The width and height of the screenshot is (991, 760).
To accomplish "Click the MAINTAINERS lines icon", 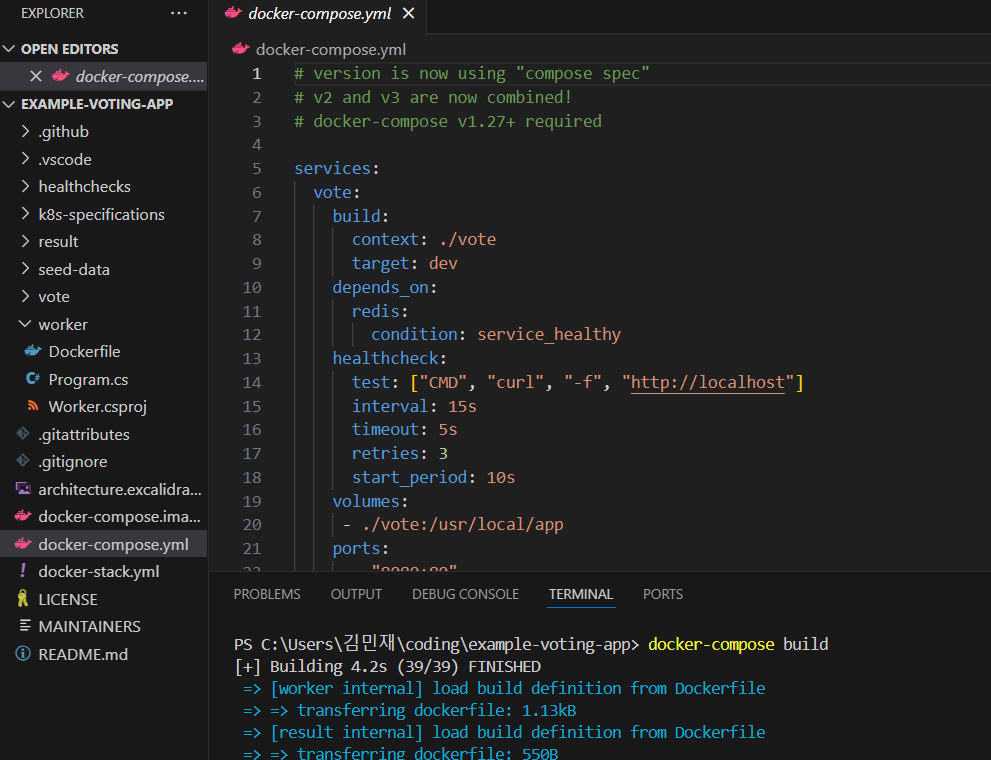I will tap(25, 625).
